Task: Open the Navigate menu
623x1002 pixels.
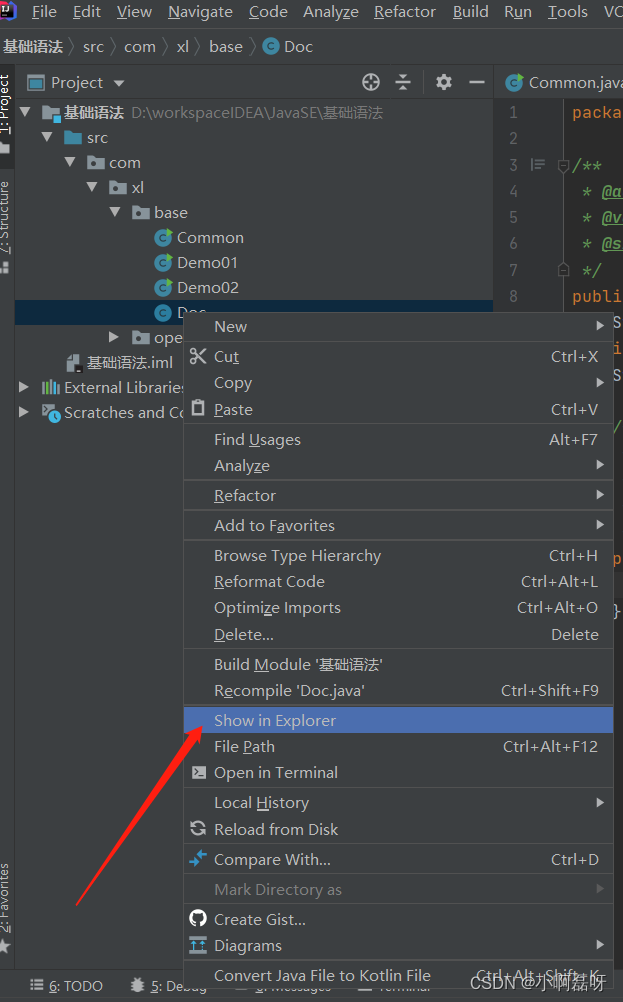Action: (200, 12)
